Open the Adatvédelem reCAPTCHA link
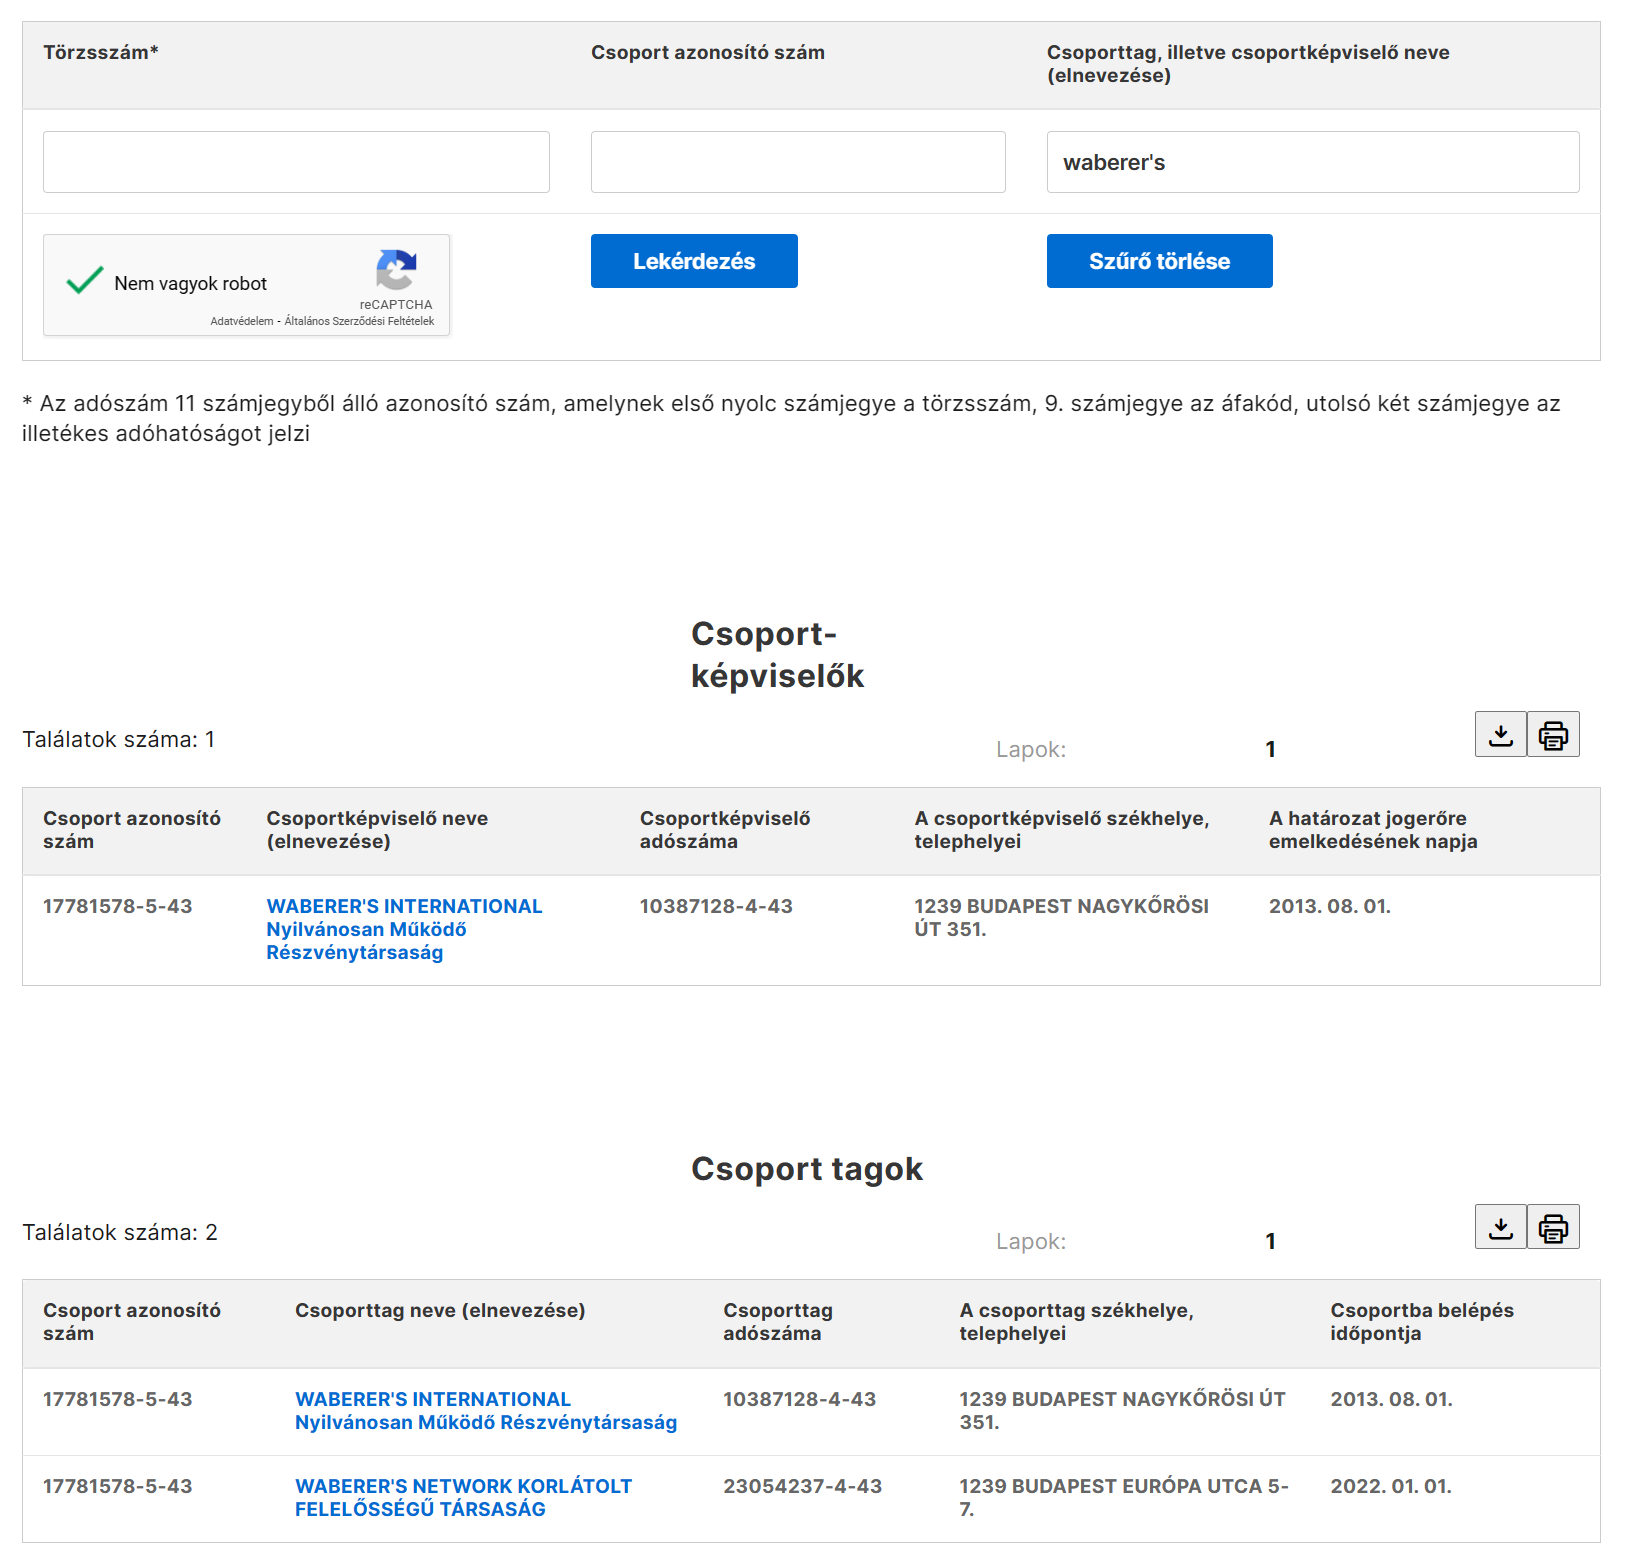Viewport: 1629px width, 1561px height. click(x=241, y=321)
